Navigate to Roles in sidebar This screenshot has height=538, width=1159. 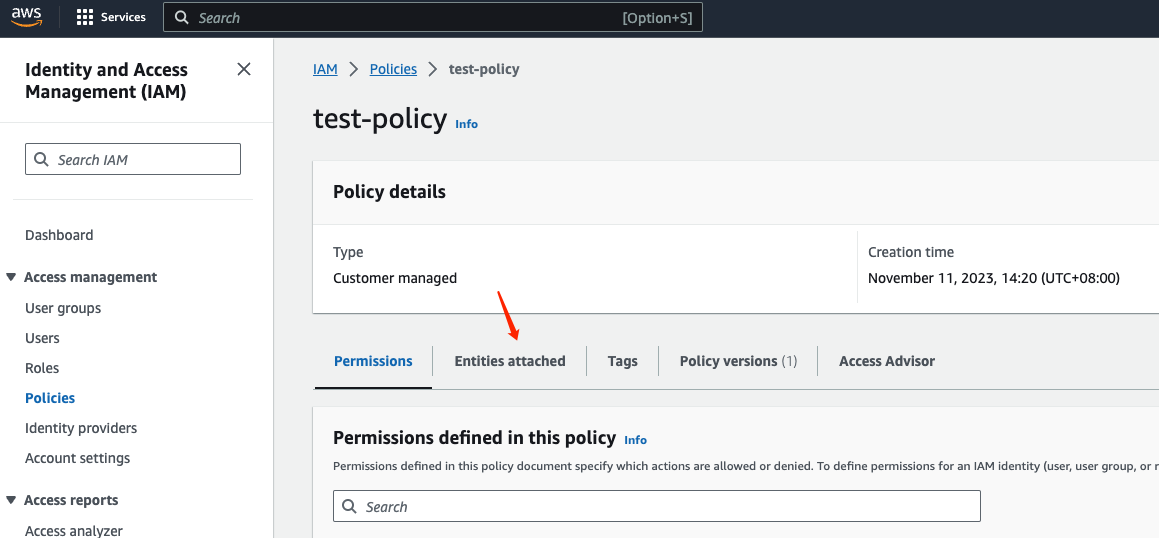[42, 368]
